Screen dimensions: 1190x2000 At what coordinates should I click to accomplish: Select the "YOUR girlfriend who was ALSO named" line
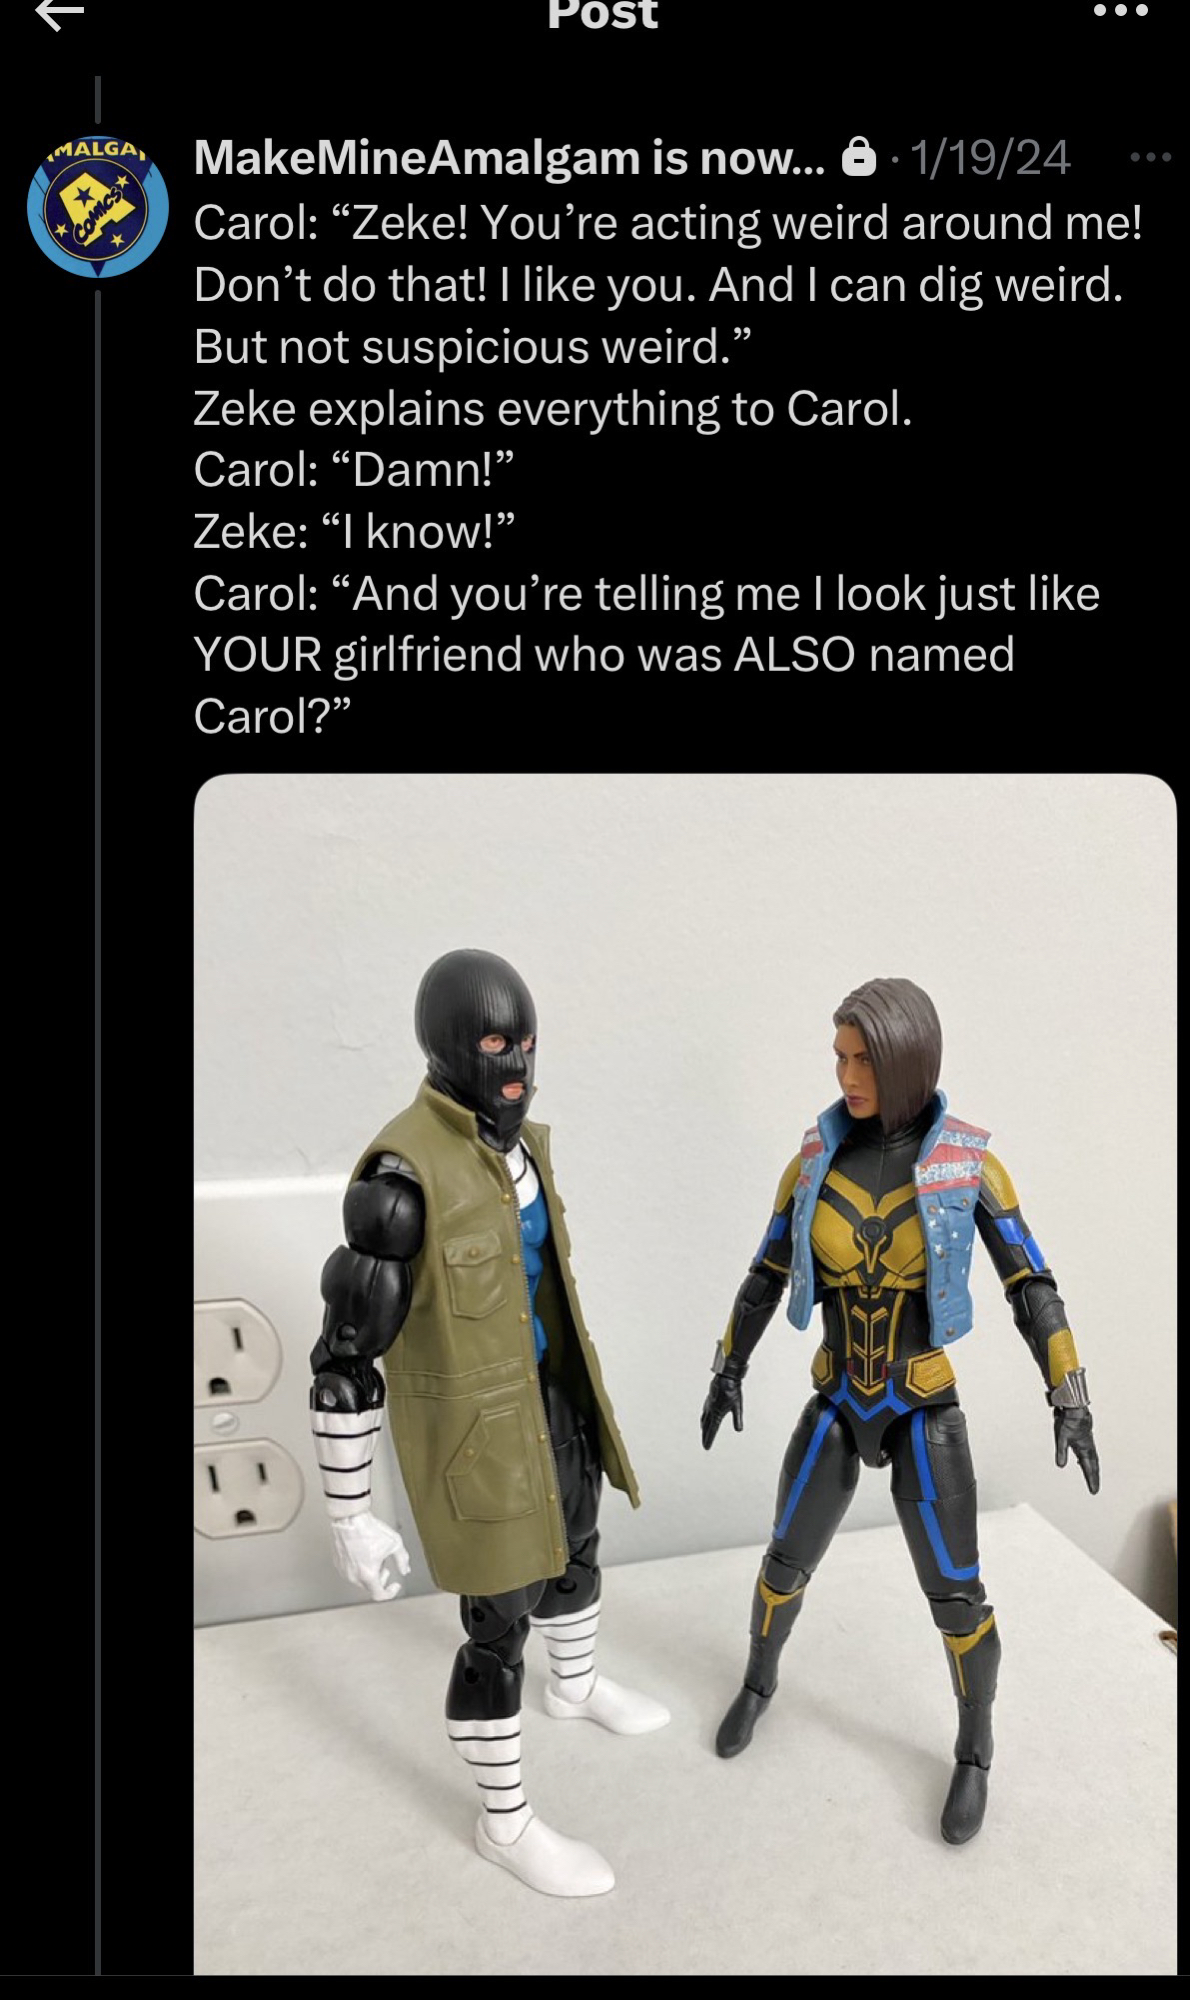tap(604, 655)
